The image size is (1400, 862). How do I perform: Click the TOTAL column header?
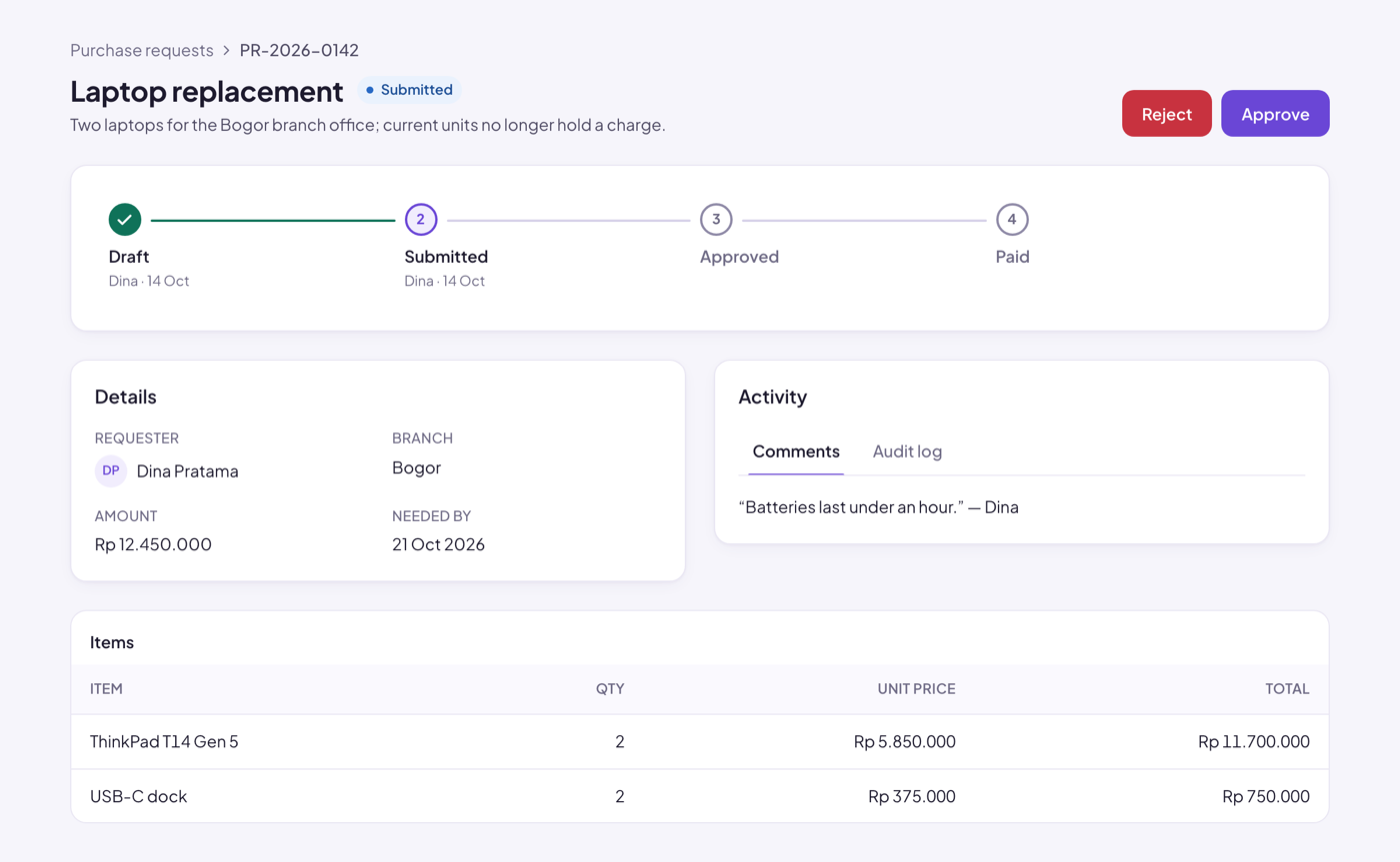coord(1287,689)
